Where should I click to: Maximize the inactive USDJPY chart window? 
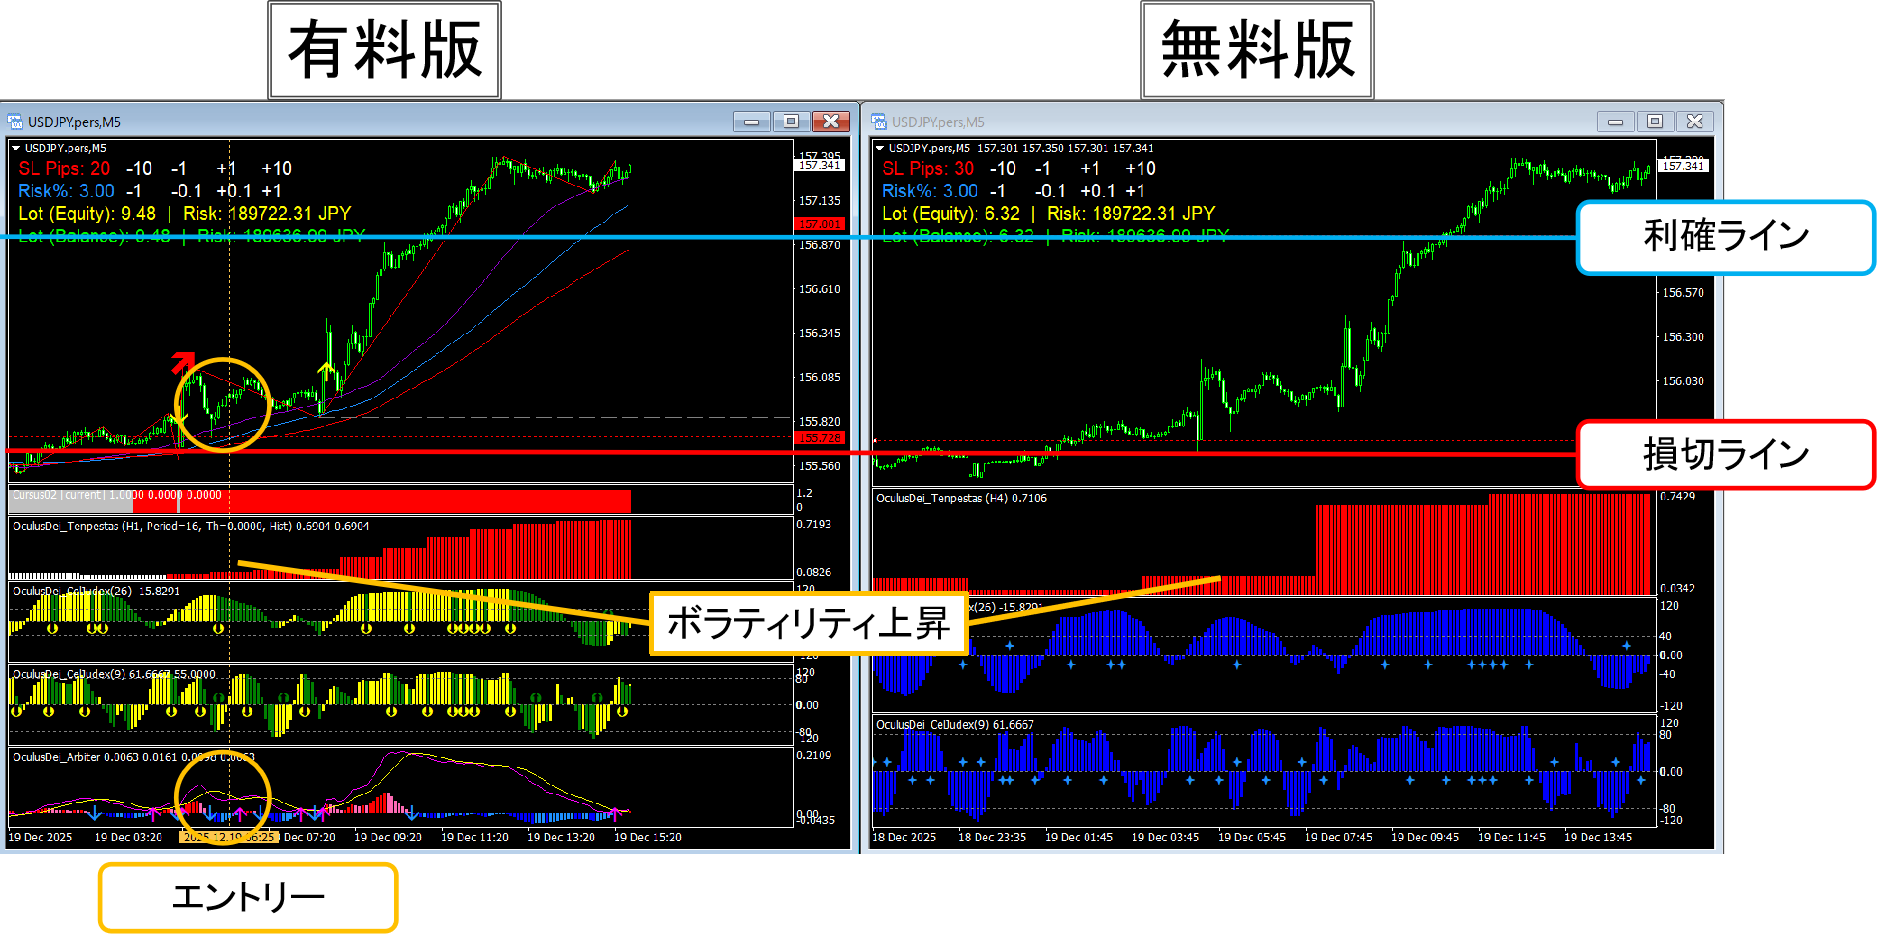tap(1655, 122)
